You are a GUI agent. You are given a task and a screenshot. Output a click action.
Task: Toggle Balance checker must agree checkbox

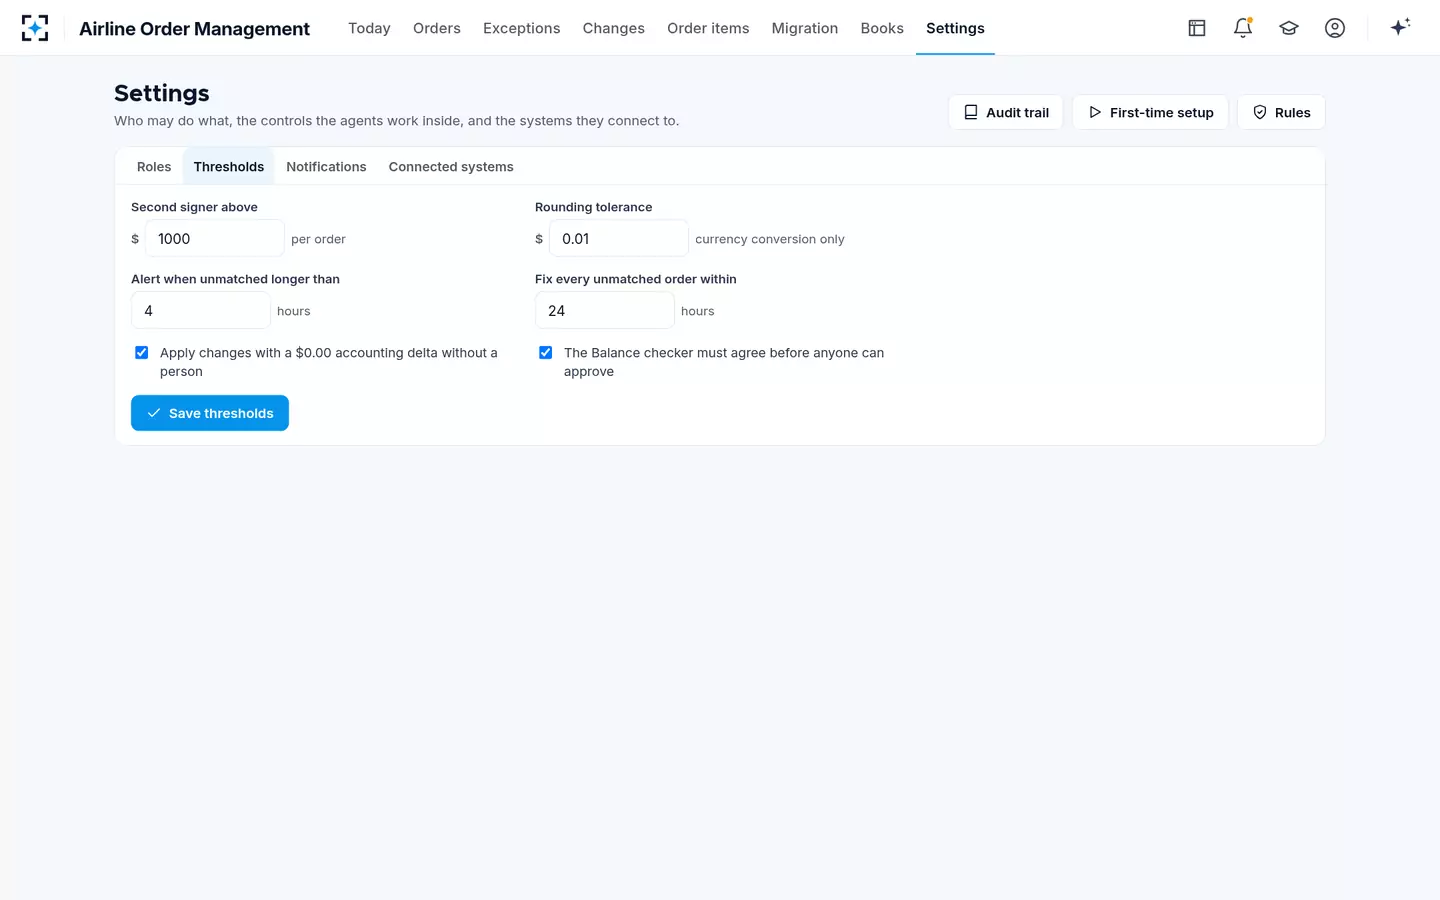click(x=546, y=353)
